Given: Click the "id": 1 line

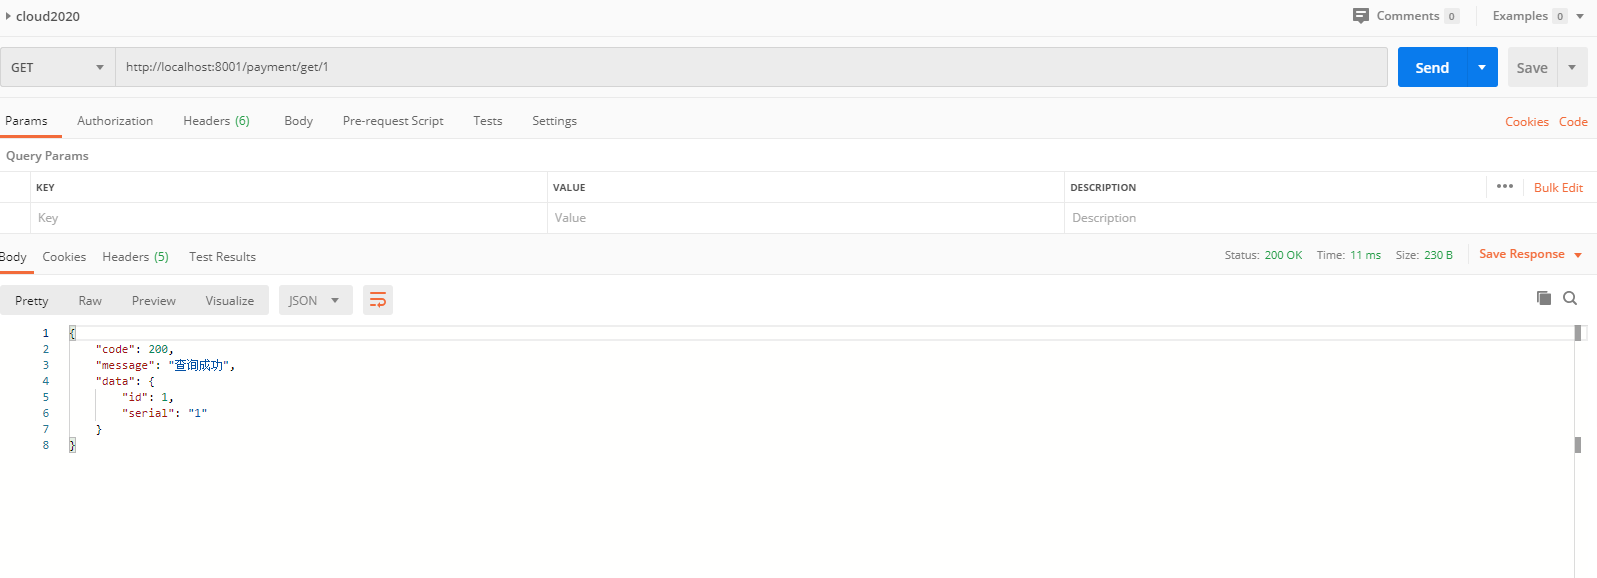Looking at the screenshot, I should (147, 397).
